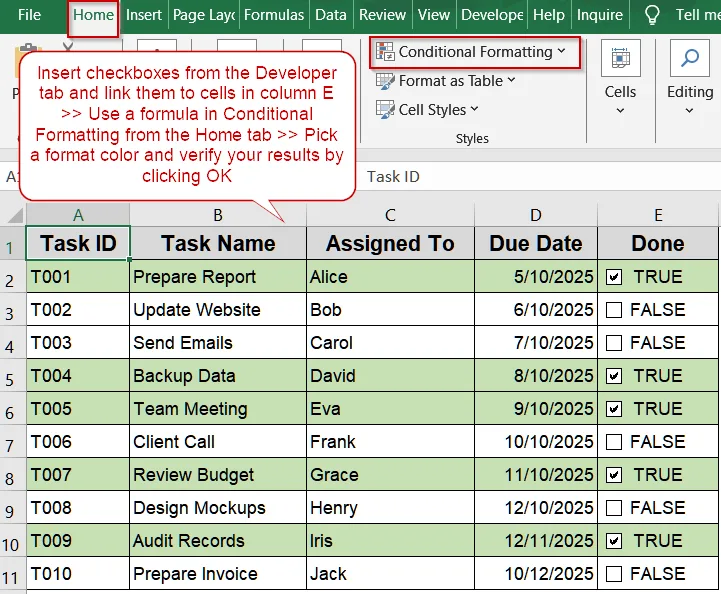Click the Conditional Formatting icon

pos(385,51)
